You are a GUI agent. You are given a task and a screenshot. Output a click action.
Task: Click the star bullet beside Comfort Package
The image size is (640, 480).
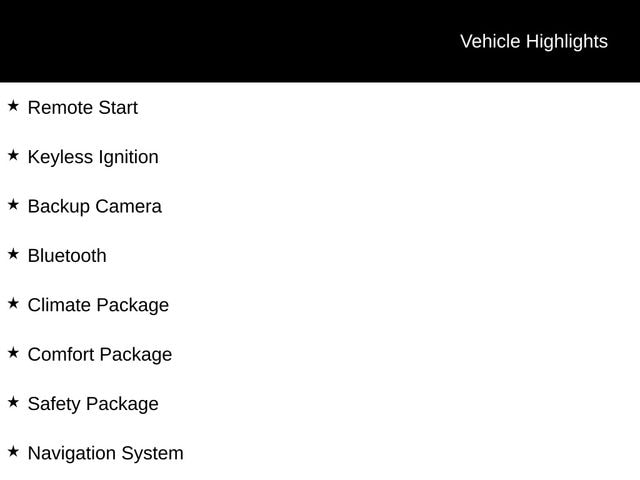pos(13,352)
